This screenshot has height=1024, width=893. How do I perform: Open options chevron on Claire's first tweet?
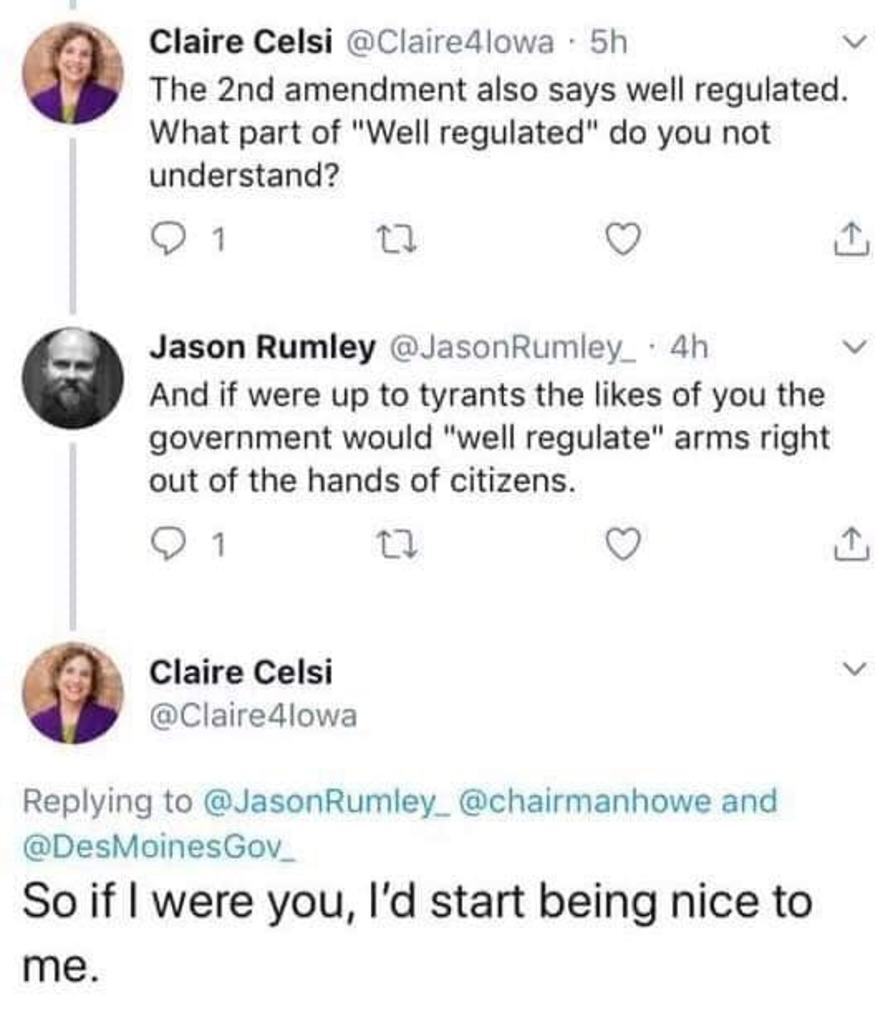tap(853, 44)
